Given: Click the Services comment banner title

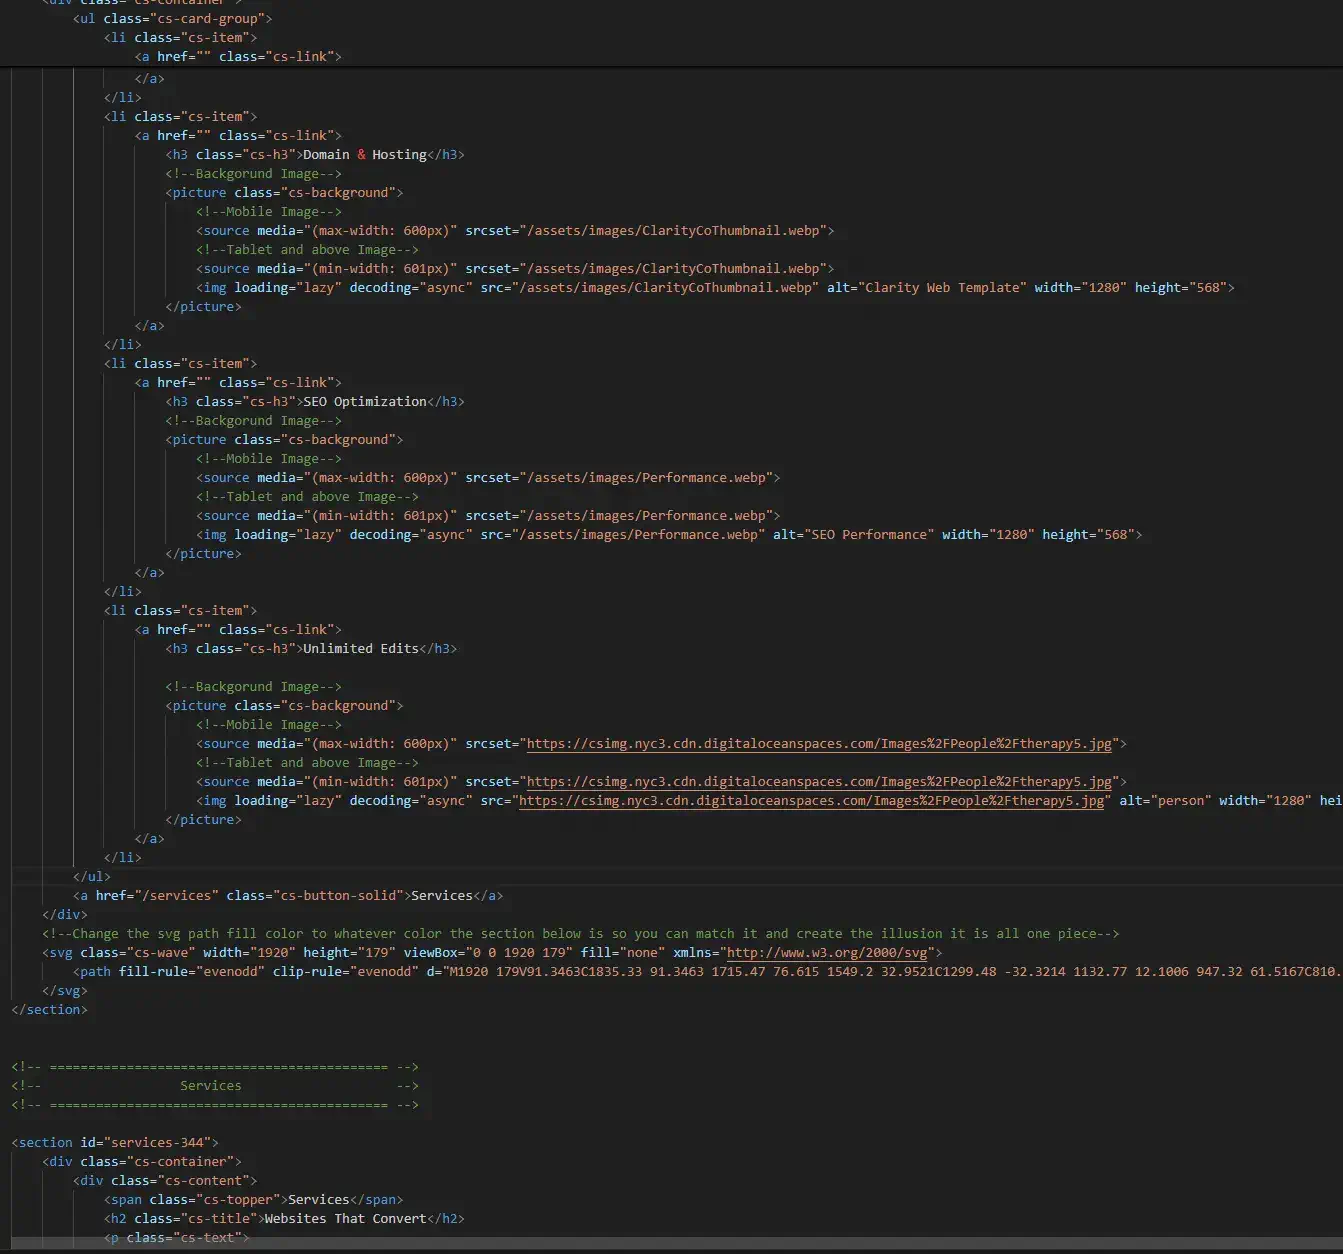Looking at the screenshot, I should (210, 1086).
